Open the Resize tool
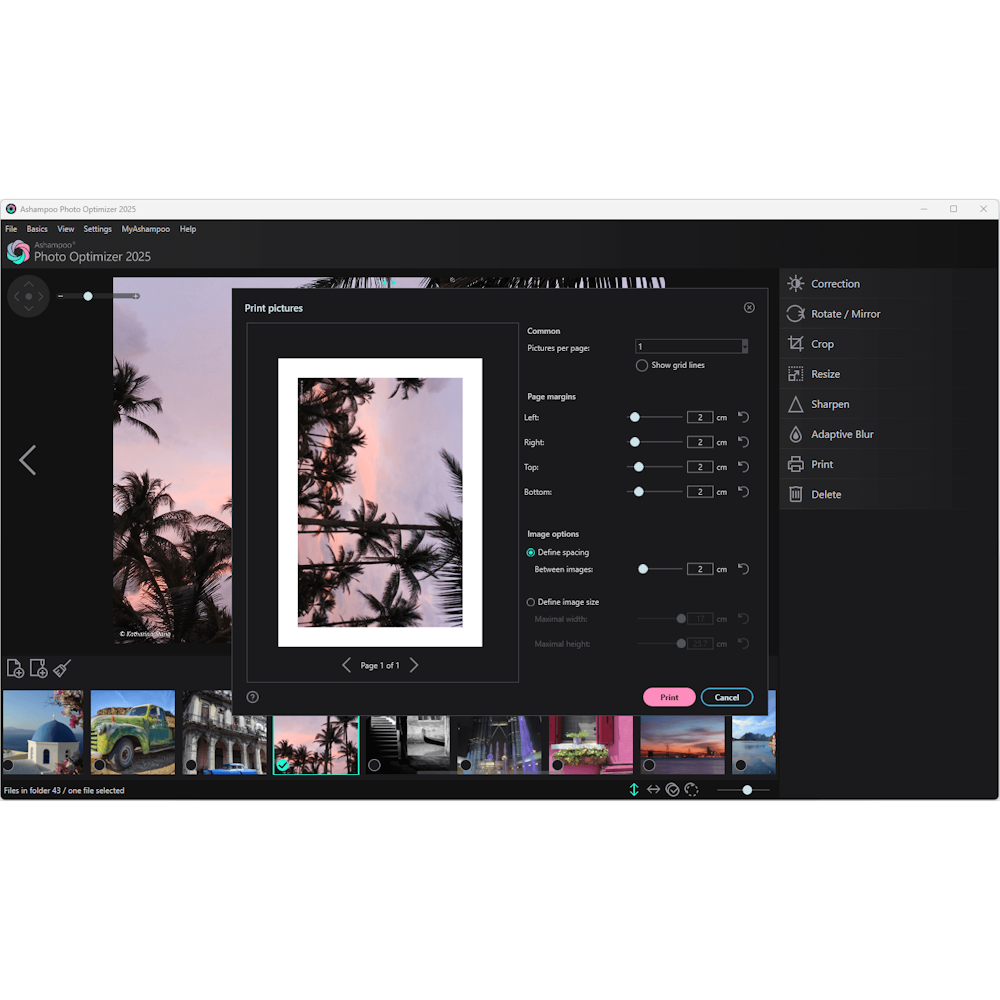Viewport: 1000px width, 1000px height. [x=827, y=373]
